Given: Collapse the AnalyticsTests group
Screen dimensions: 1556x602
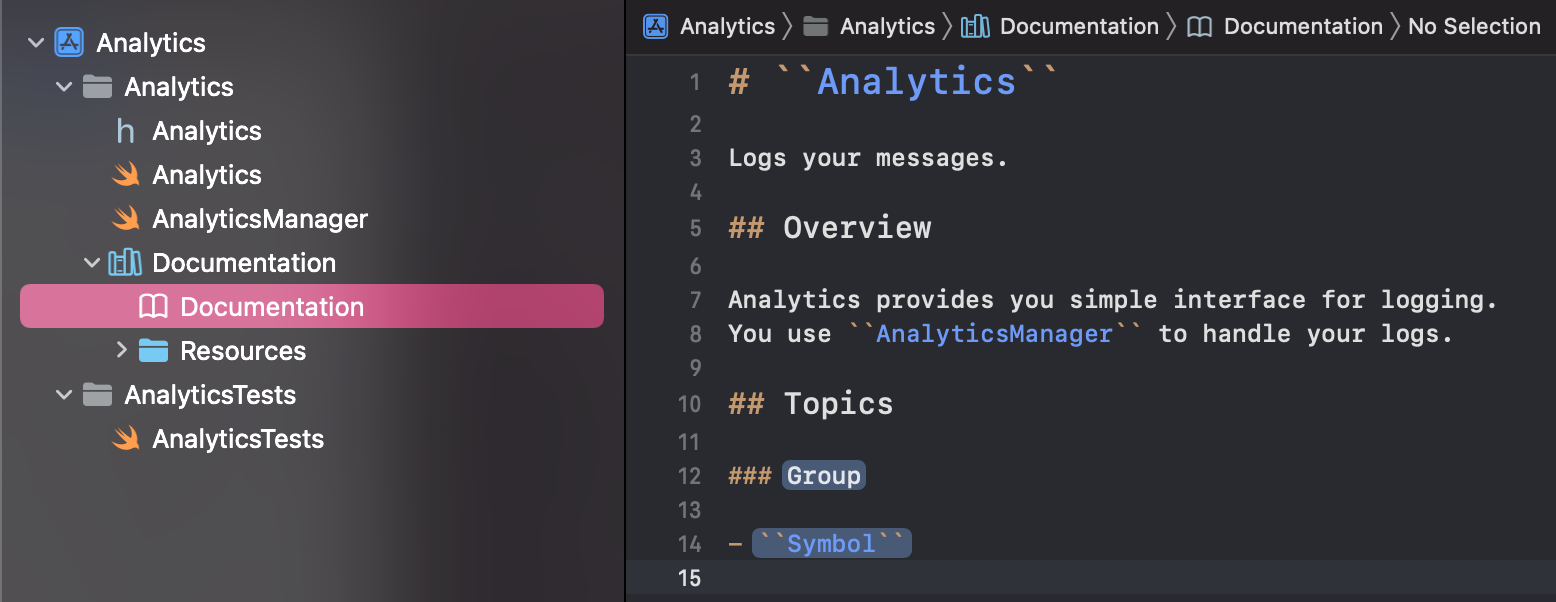Looking at the screenshot, I should pos(65,395).
